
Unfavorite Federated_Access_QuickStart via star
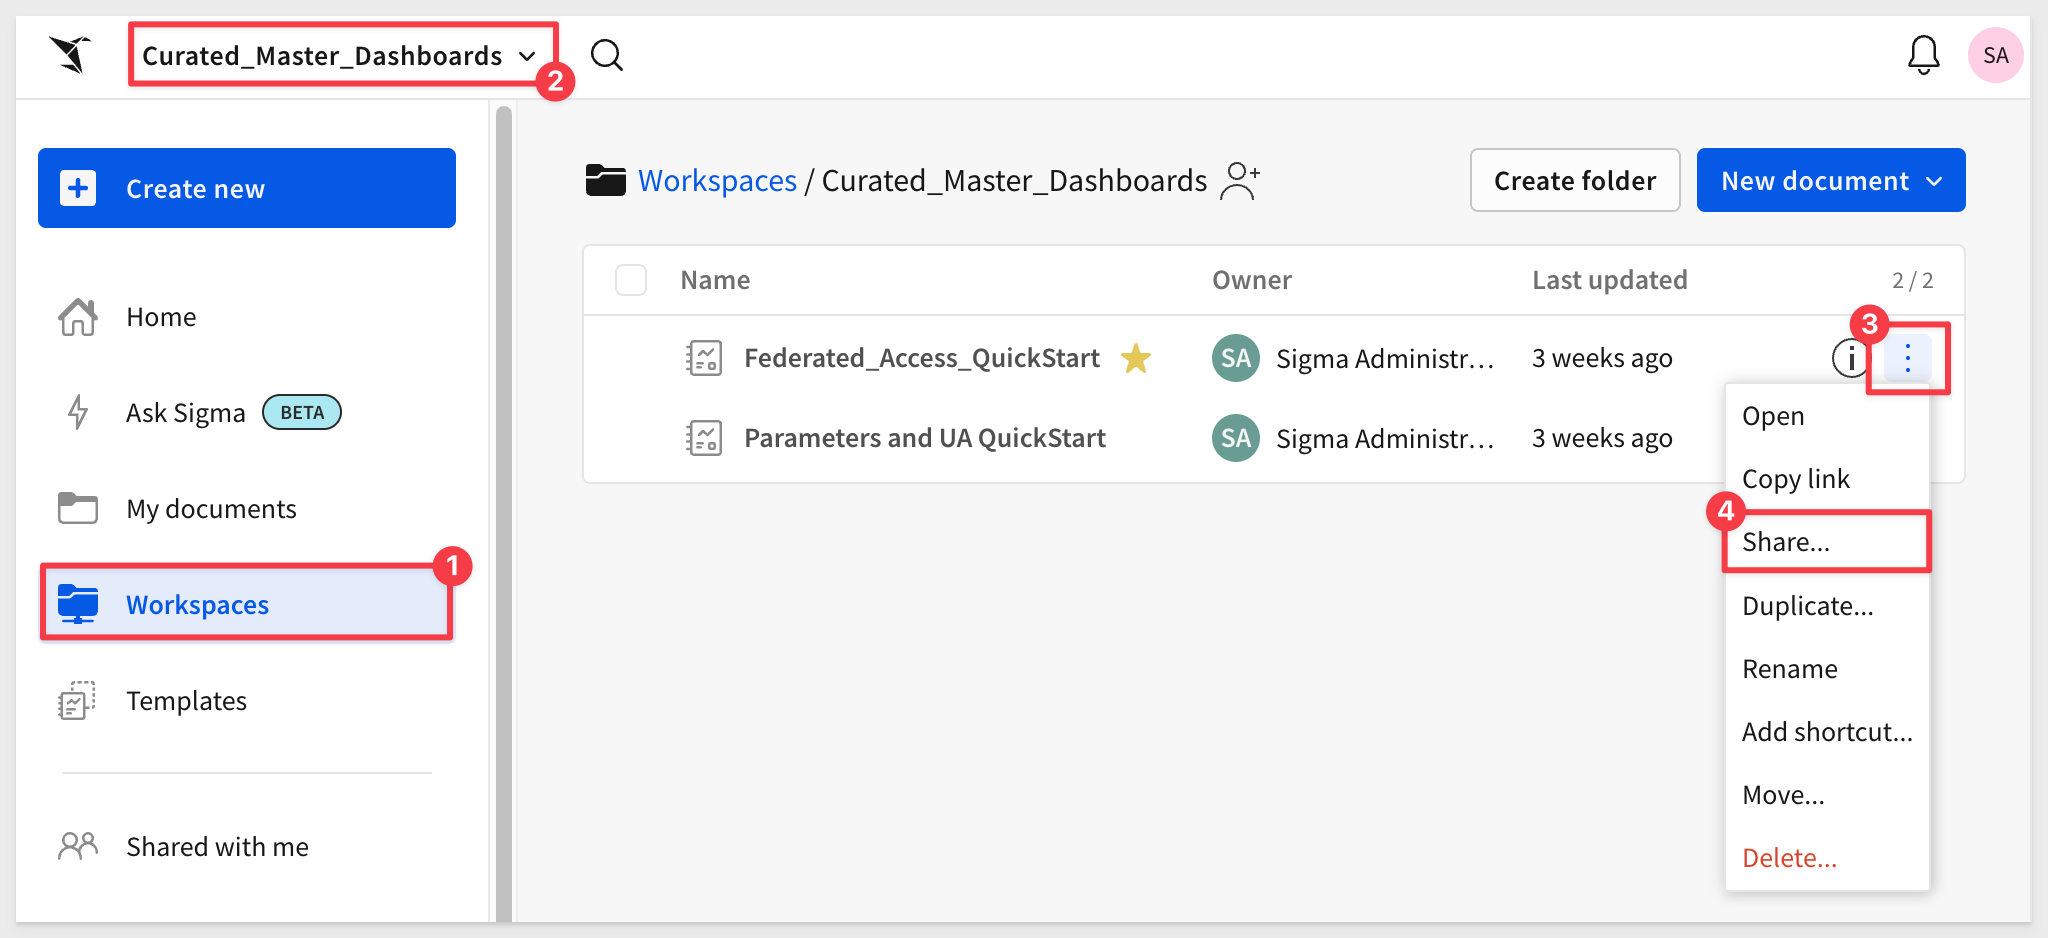[1136, 358]
